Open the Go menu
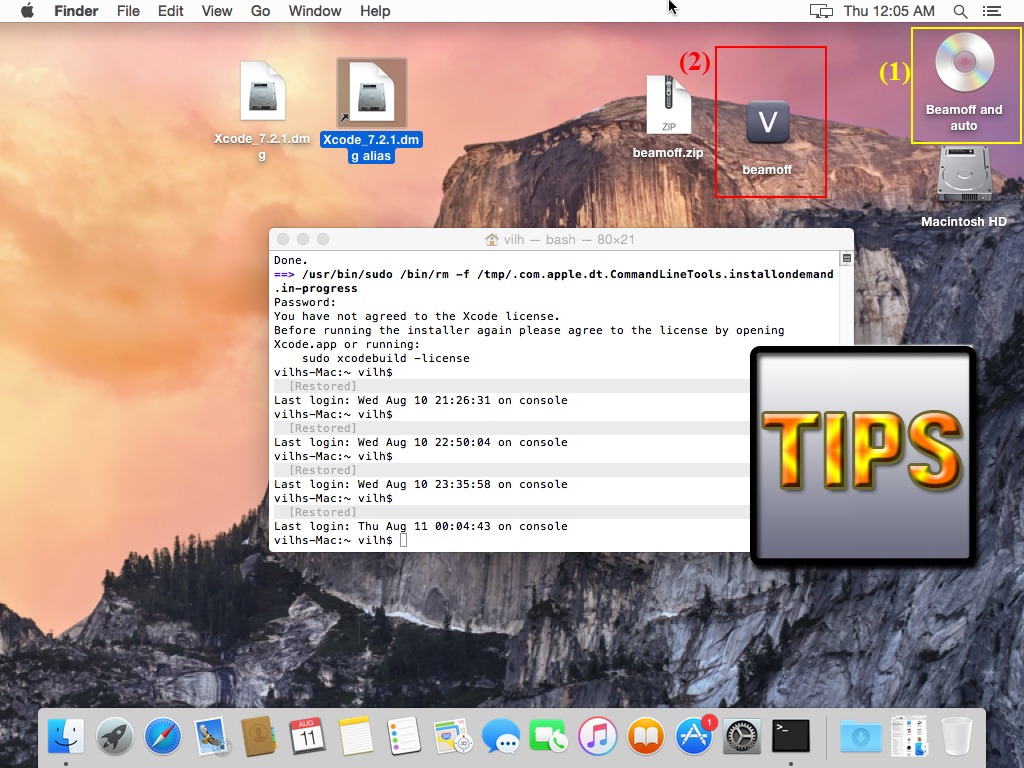The image size is (1024, 768). coord(260,11)
